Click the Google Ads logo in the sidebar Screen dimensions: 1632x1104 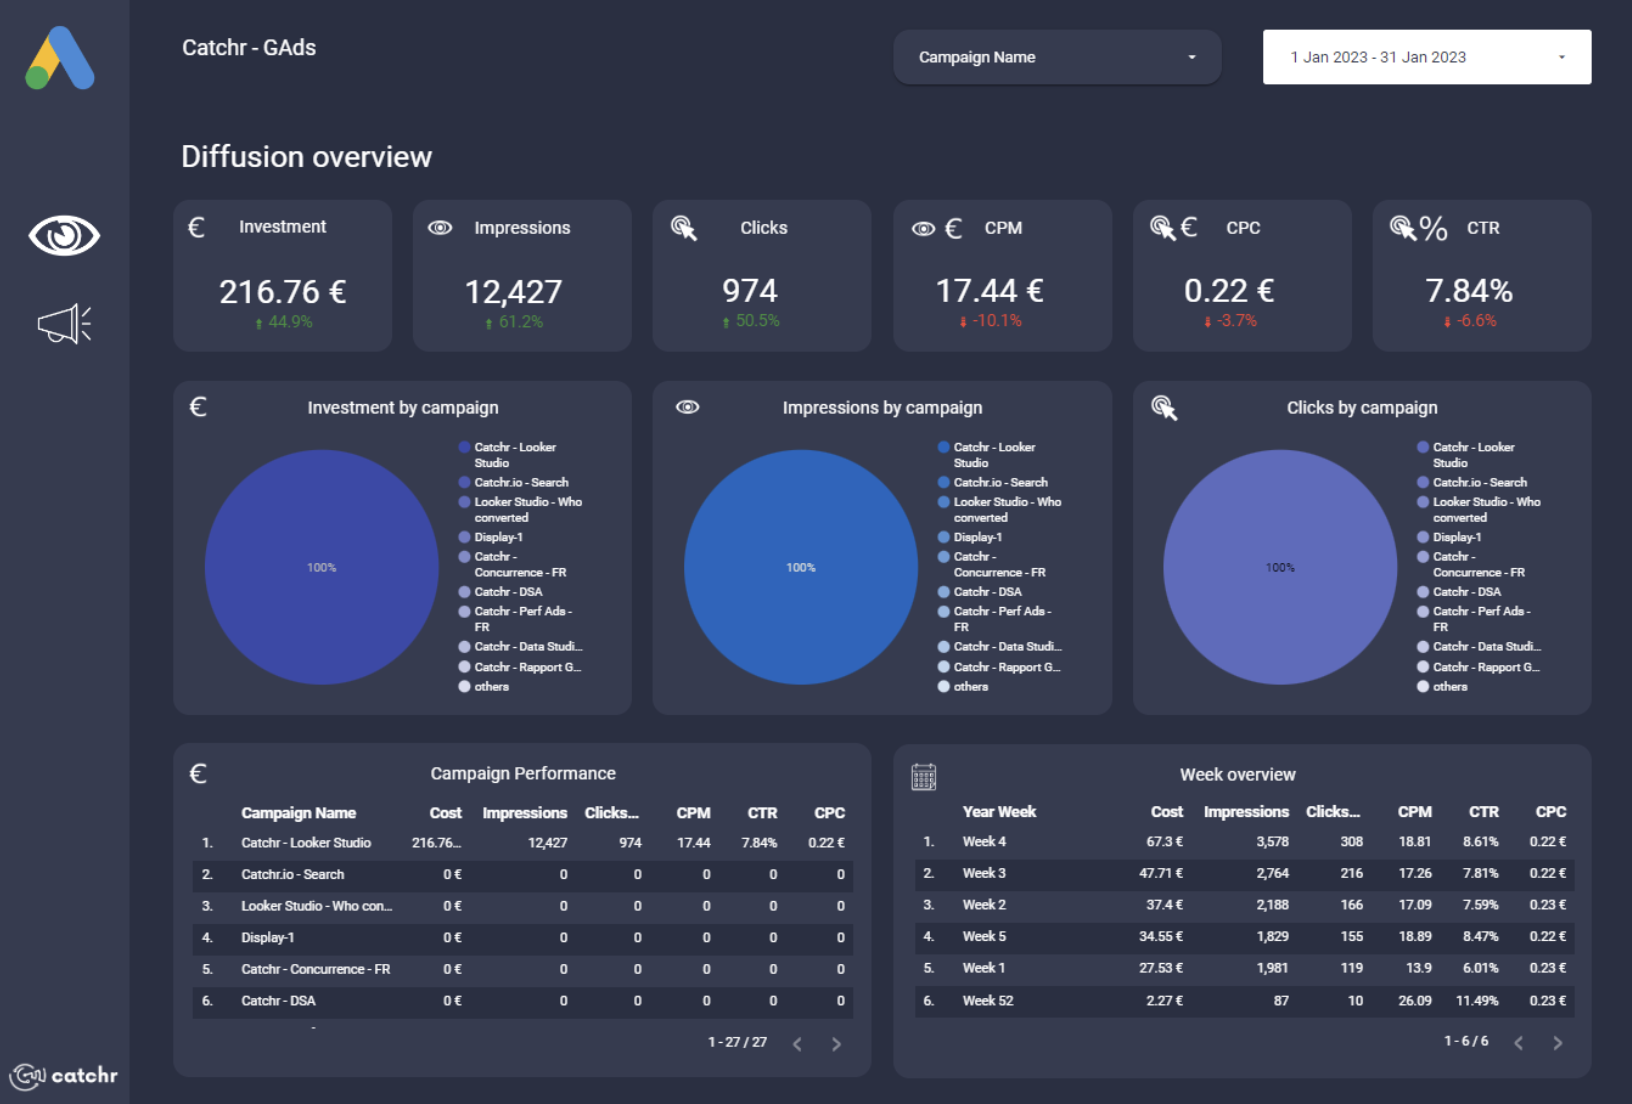tap(62, 58)
